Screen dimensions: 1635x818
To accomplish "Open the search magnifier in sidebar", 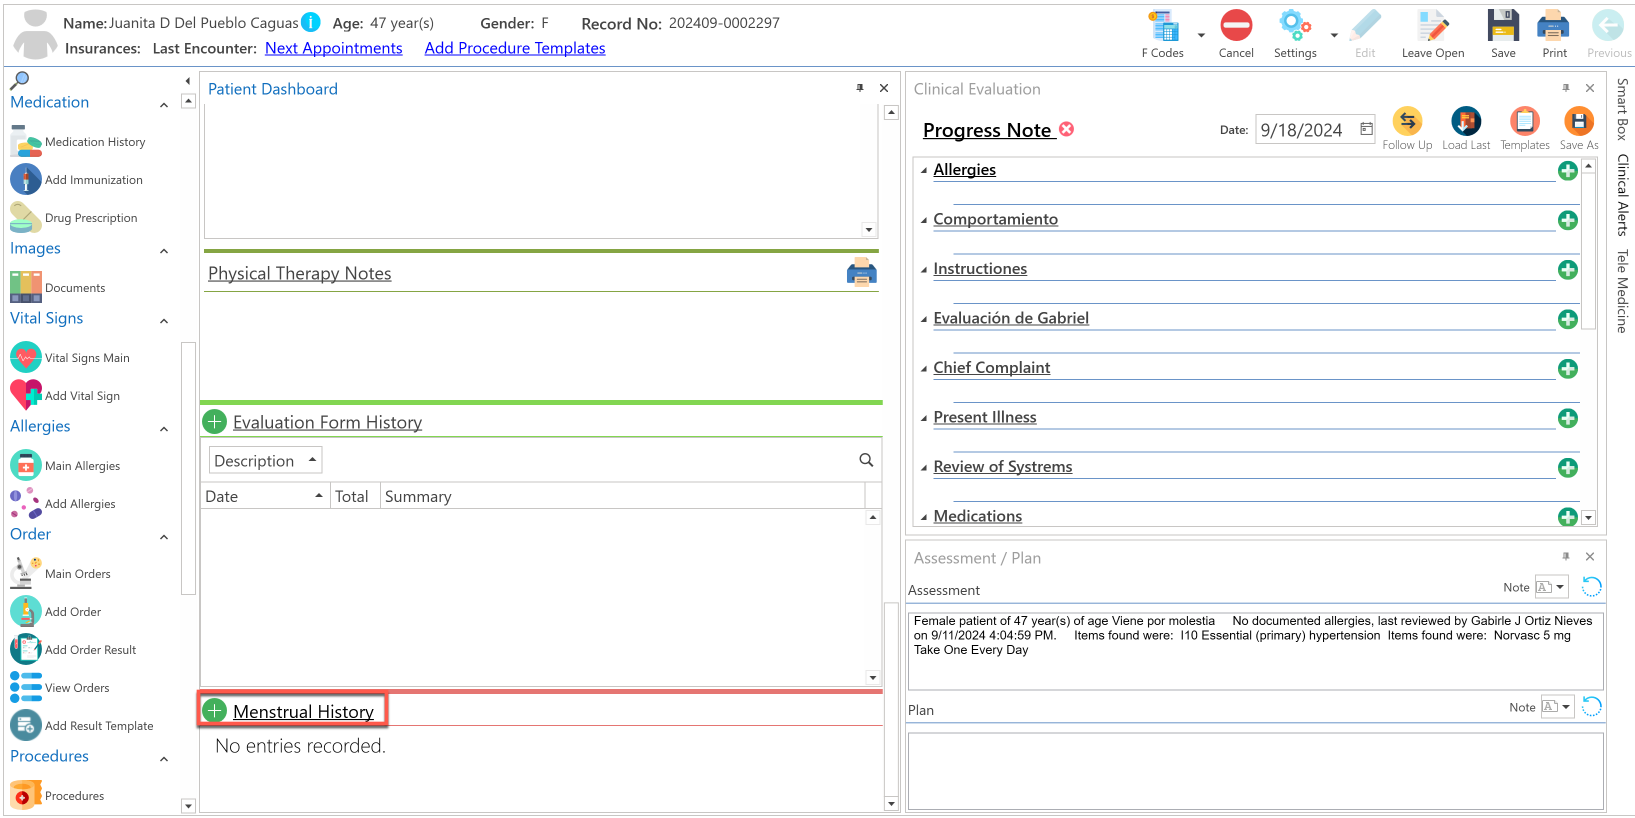I will (x=19, y=80).
